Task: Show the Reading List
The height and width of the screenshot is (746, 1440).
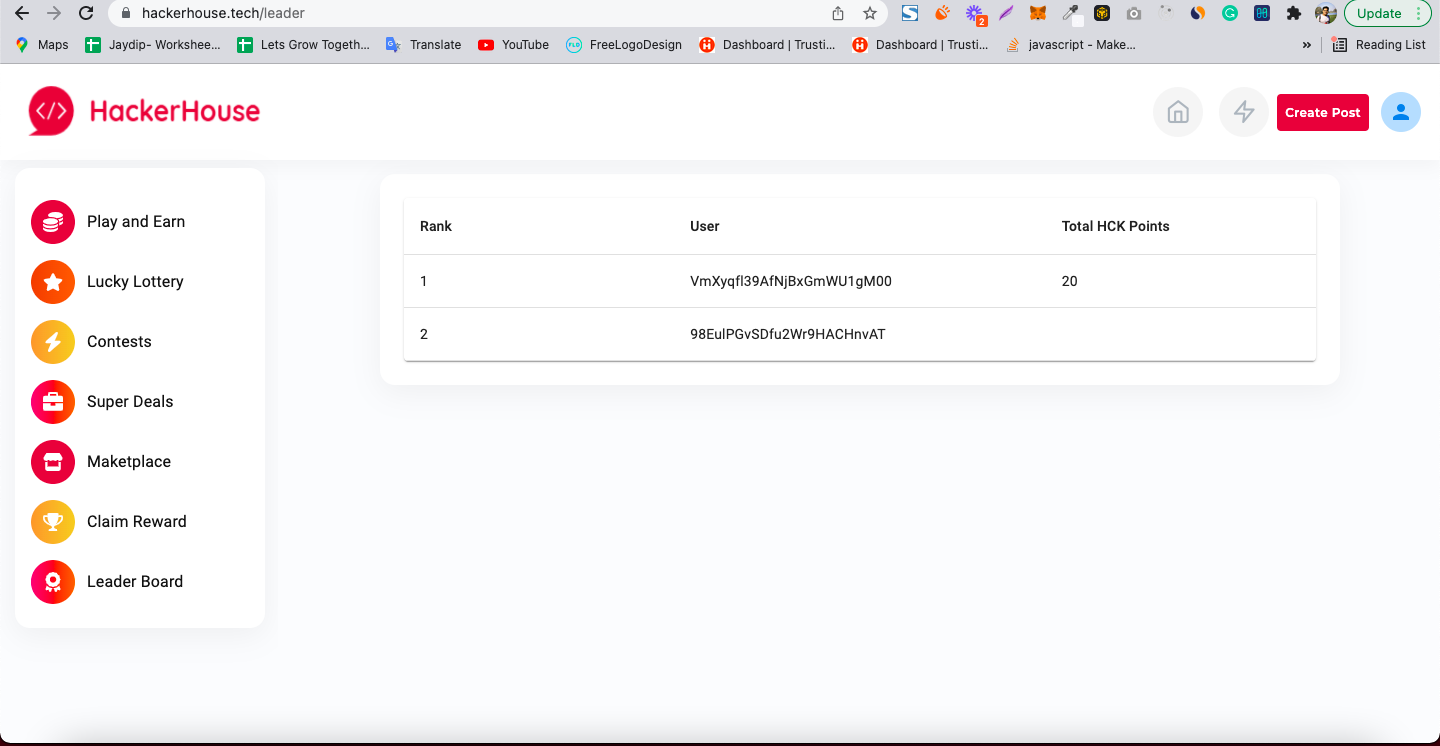Action: pos(1378,44)
